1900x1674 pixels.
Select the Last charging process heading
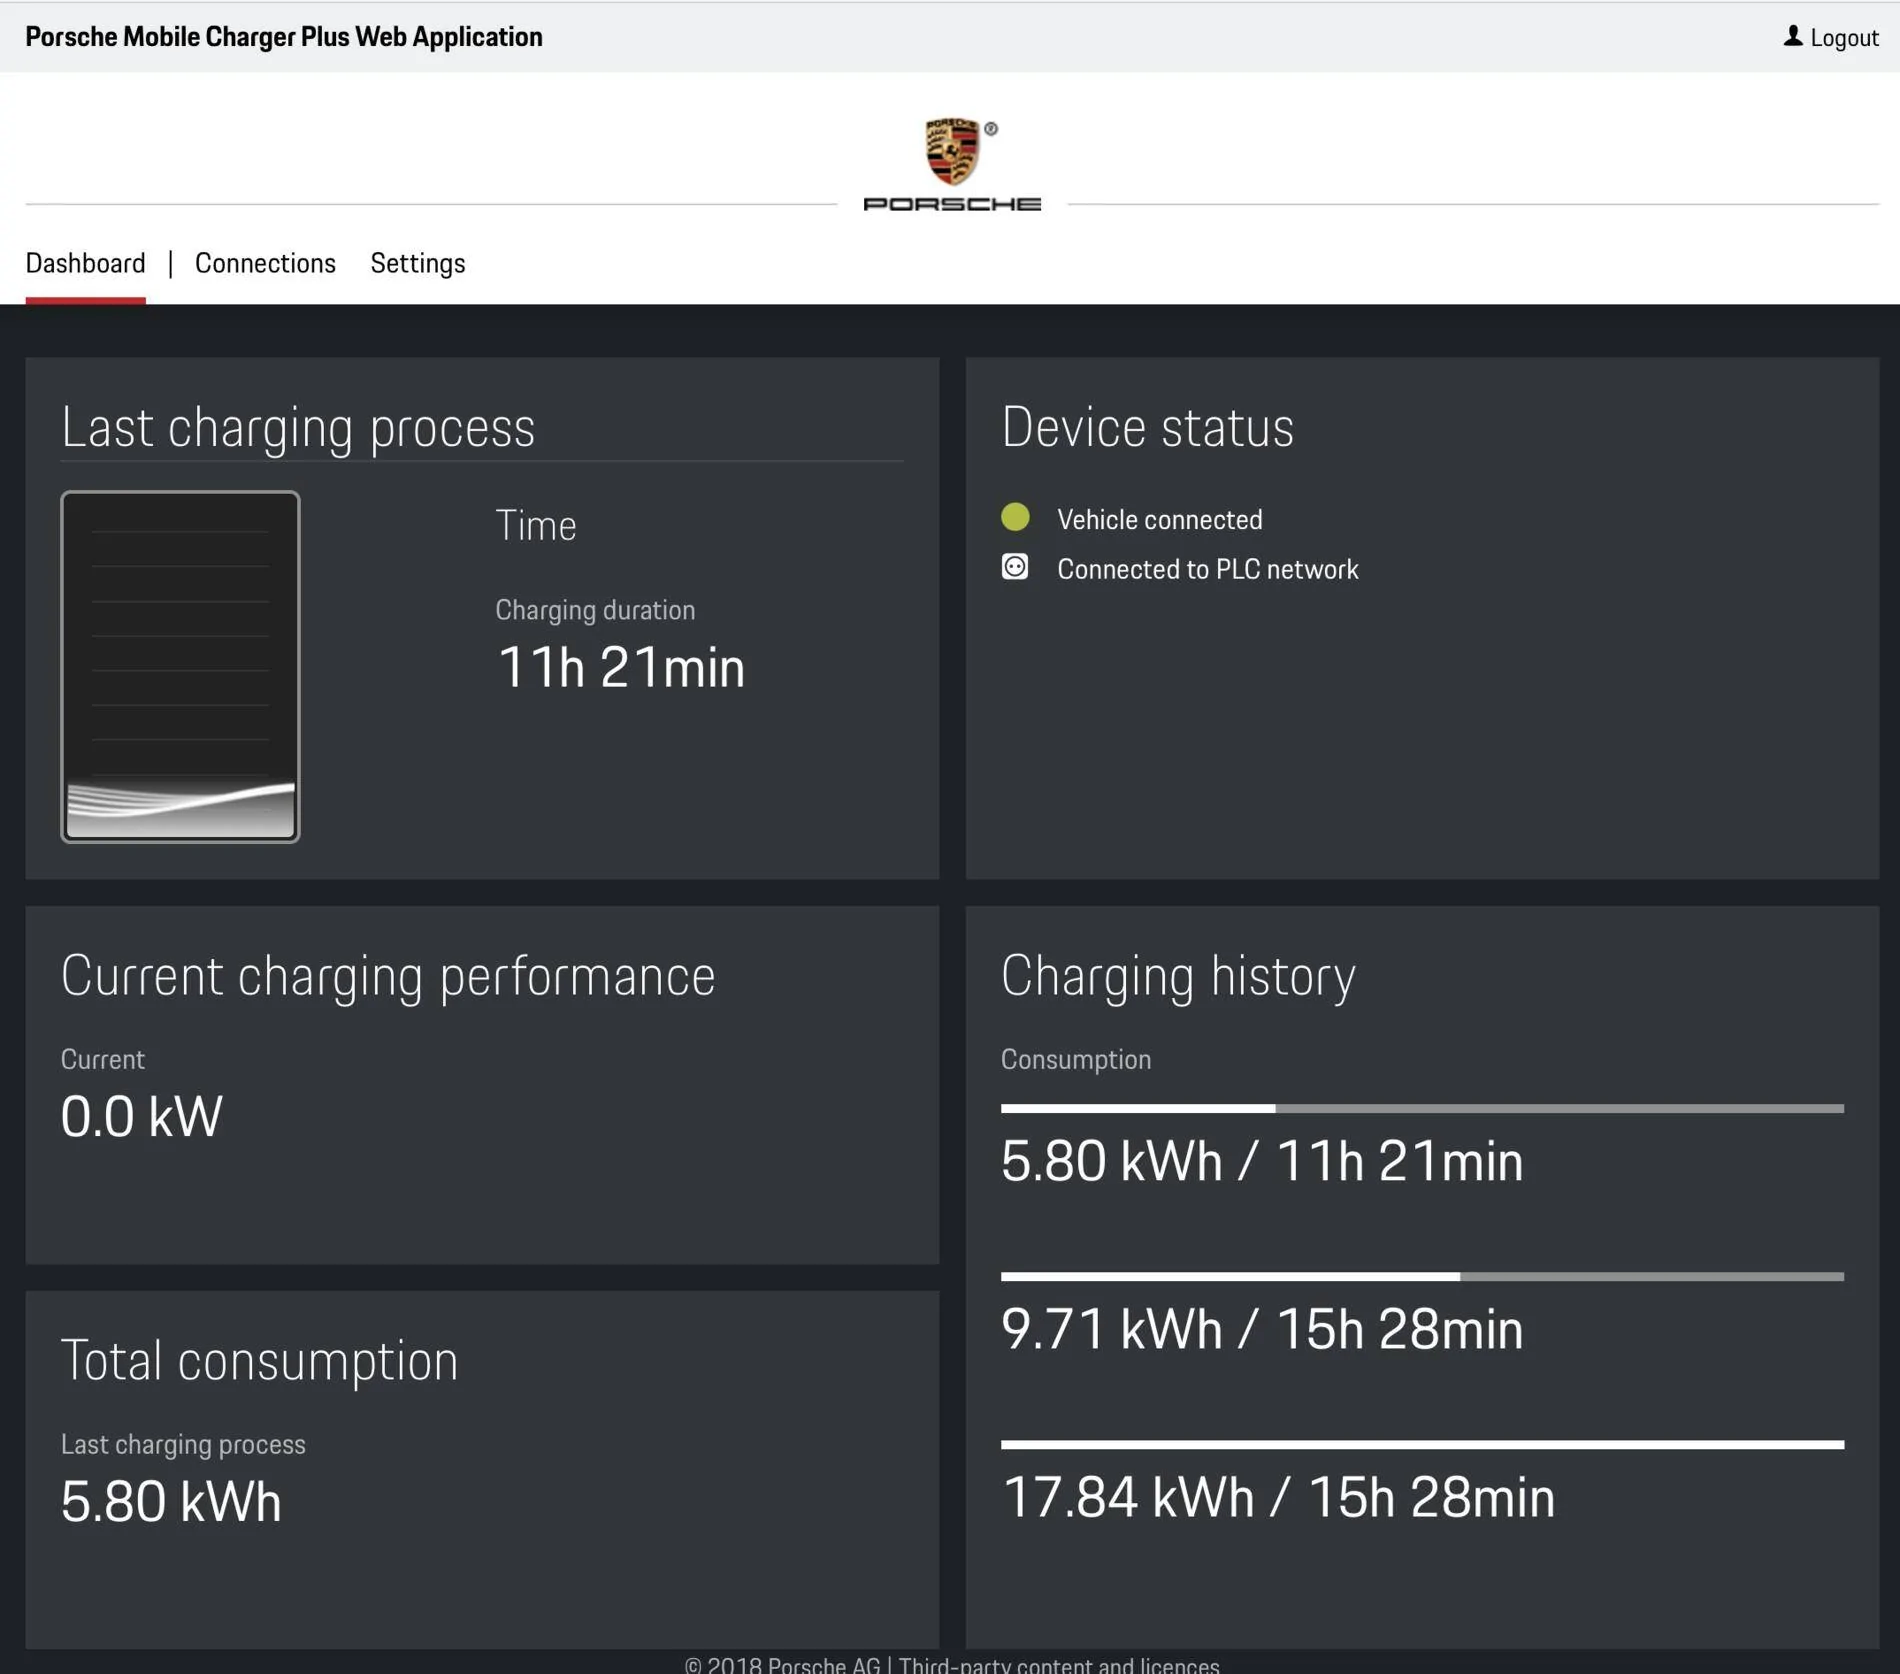[x=298, y=428]
